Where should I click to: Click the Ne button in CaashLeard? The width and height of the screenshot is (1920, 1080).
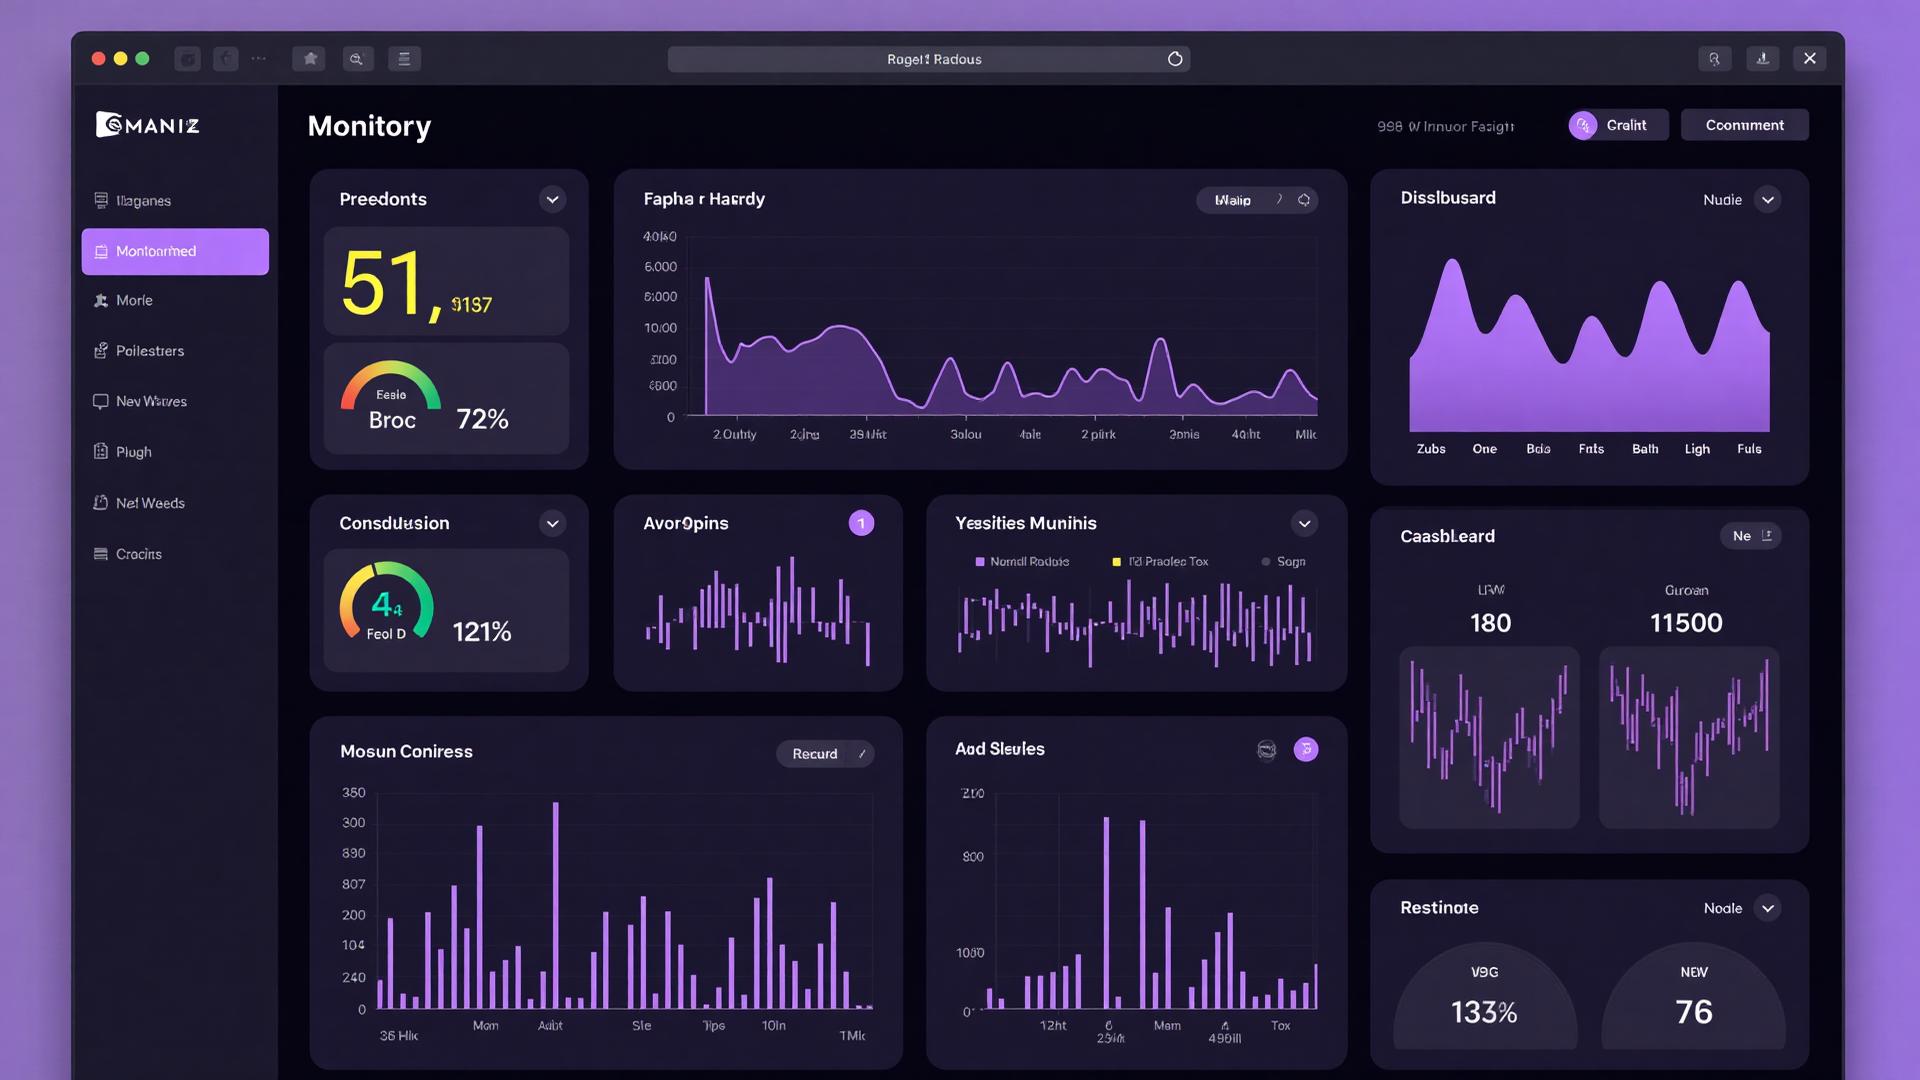[x=1750, y=536]
